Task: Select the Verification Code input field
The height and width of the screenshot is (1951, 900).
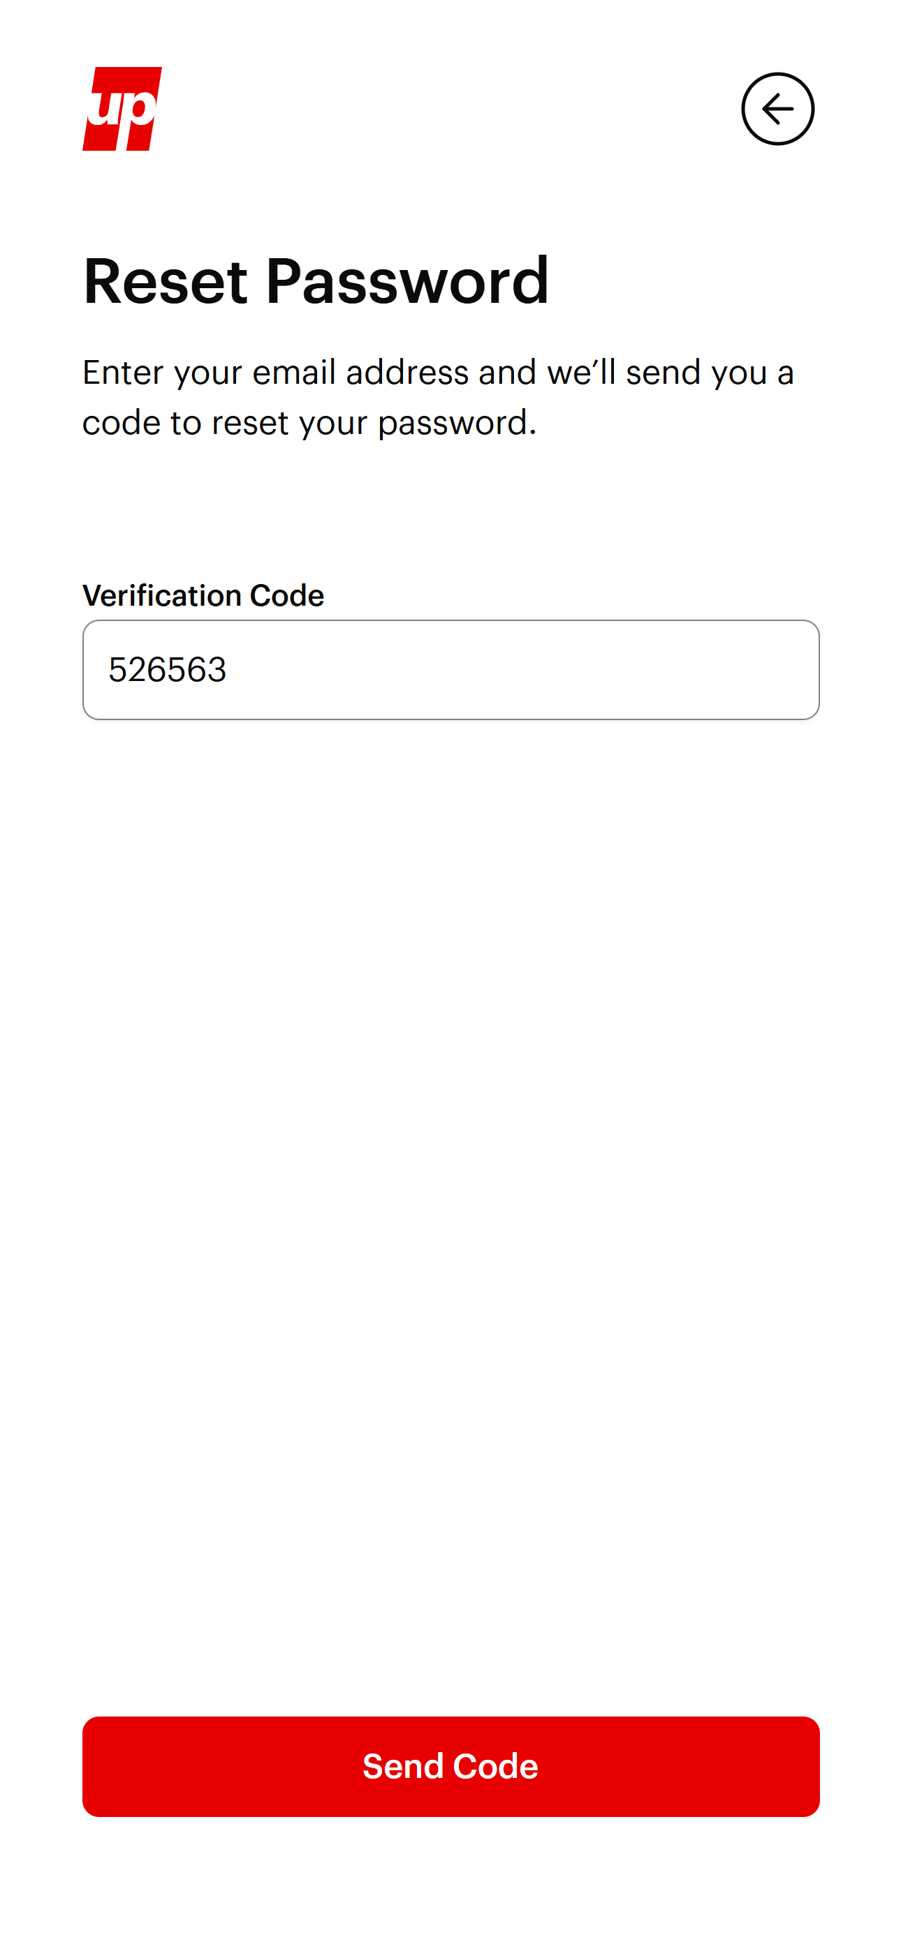Action: [x=450, y=669]
